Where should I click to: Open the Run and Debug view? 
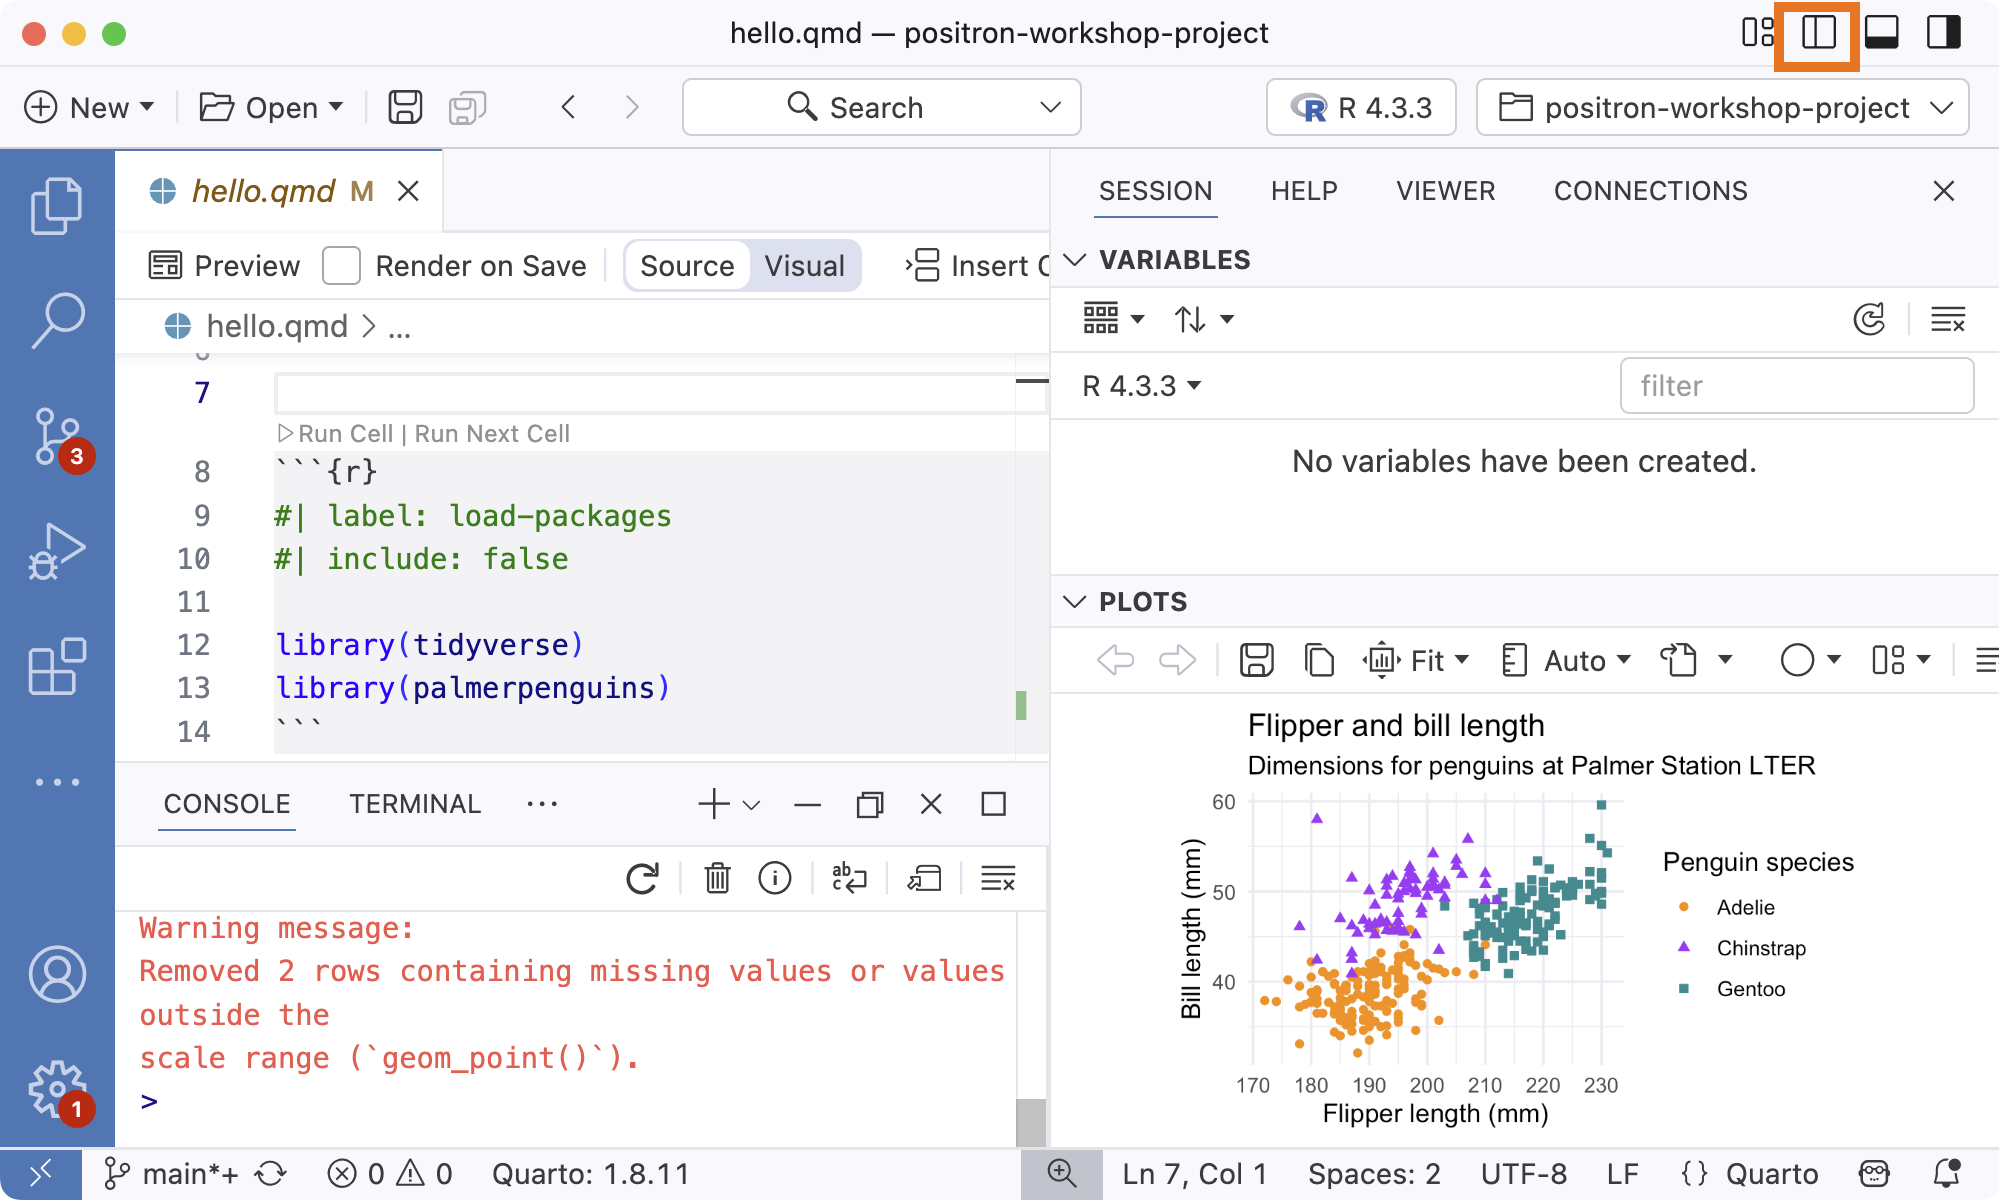57,551
